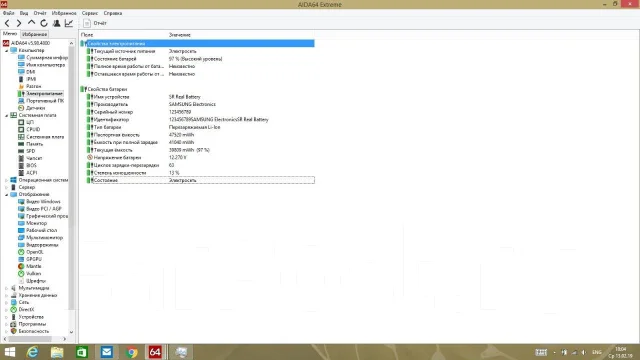The width and height of the screenshot is (640, 360).
Task: Refresh the current page with the circular arrow
Action: tap(44, 23)
